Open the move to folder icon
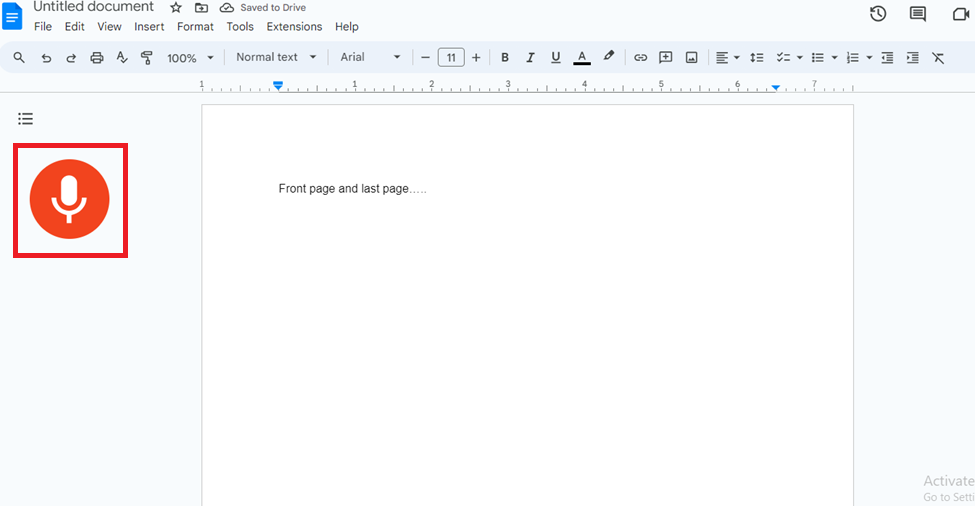The width and height of the screenshot is (975, 506). pos(201,7)
